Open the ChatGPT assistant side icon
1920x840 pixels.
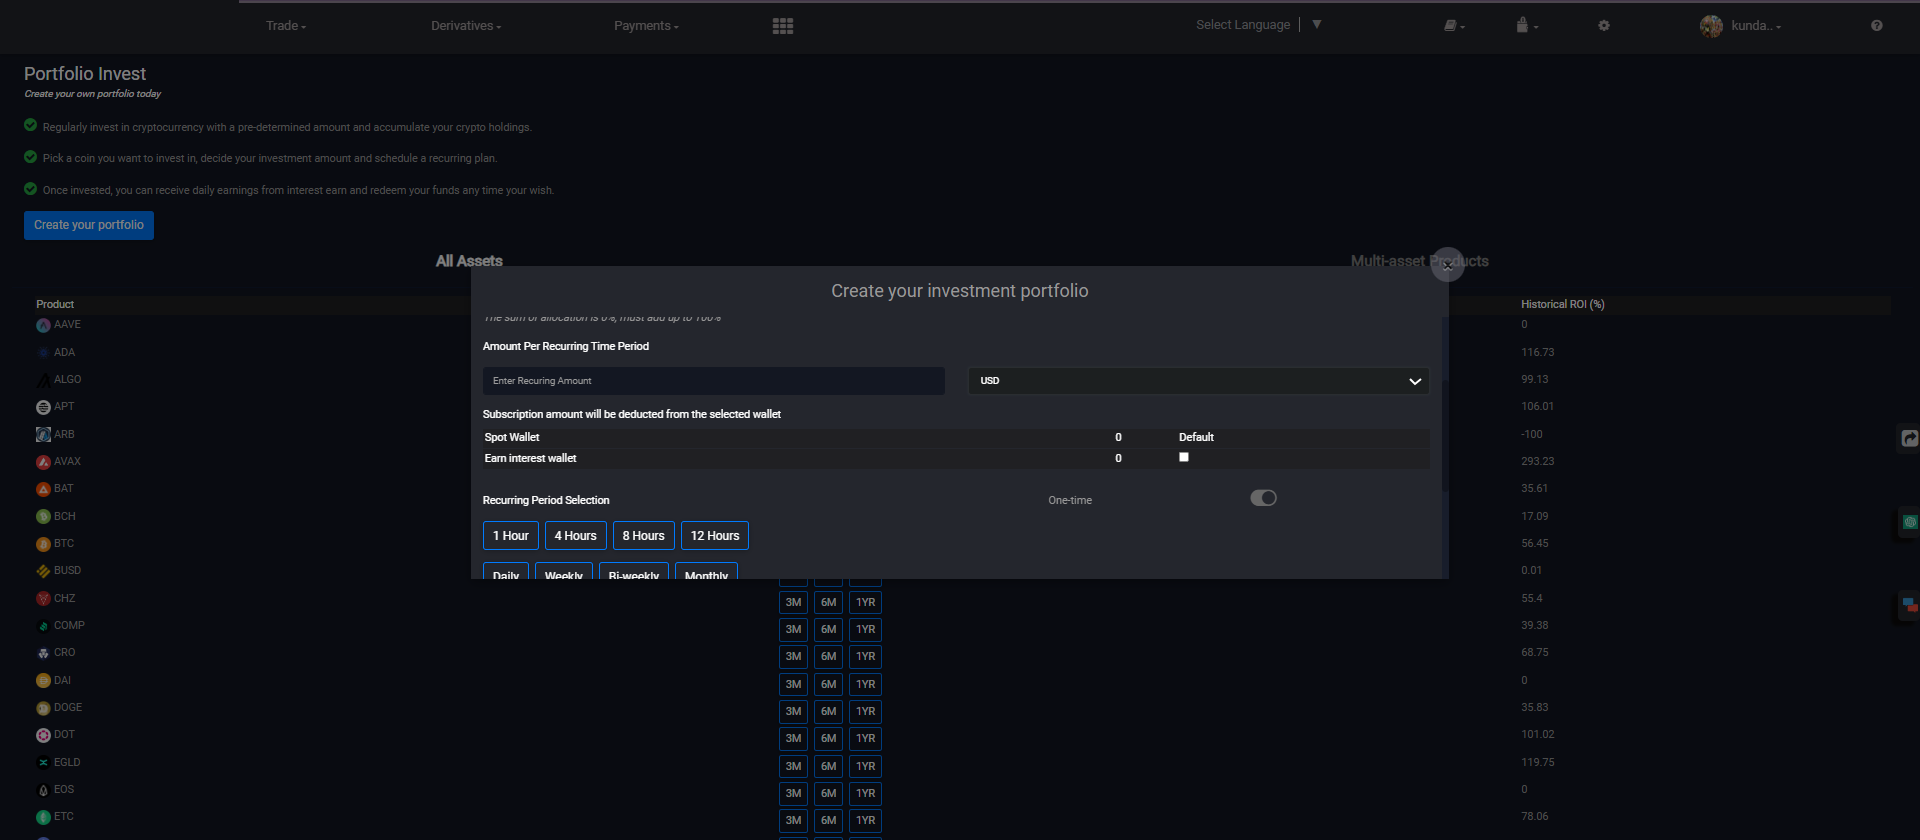pyautogui.click(x=1909, y=522)
